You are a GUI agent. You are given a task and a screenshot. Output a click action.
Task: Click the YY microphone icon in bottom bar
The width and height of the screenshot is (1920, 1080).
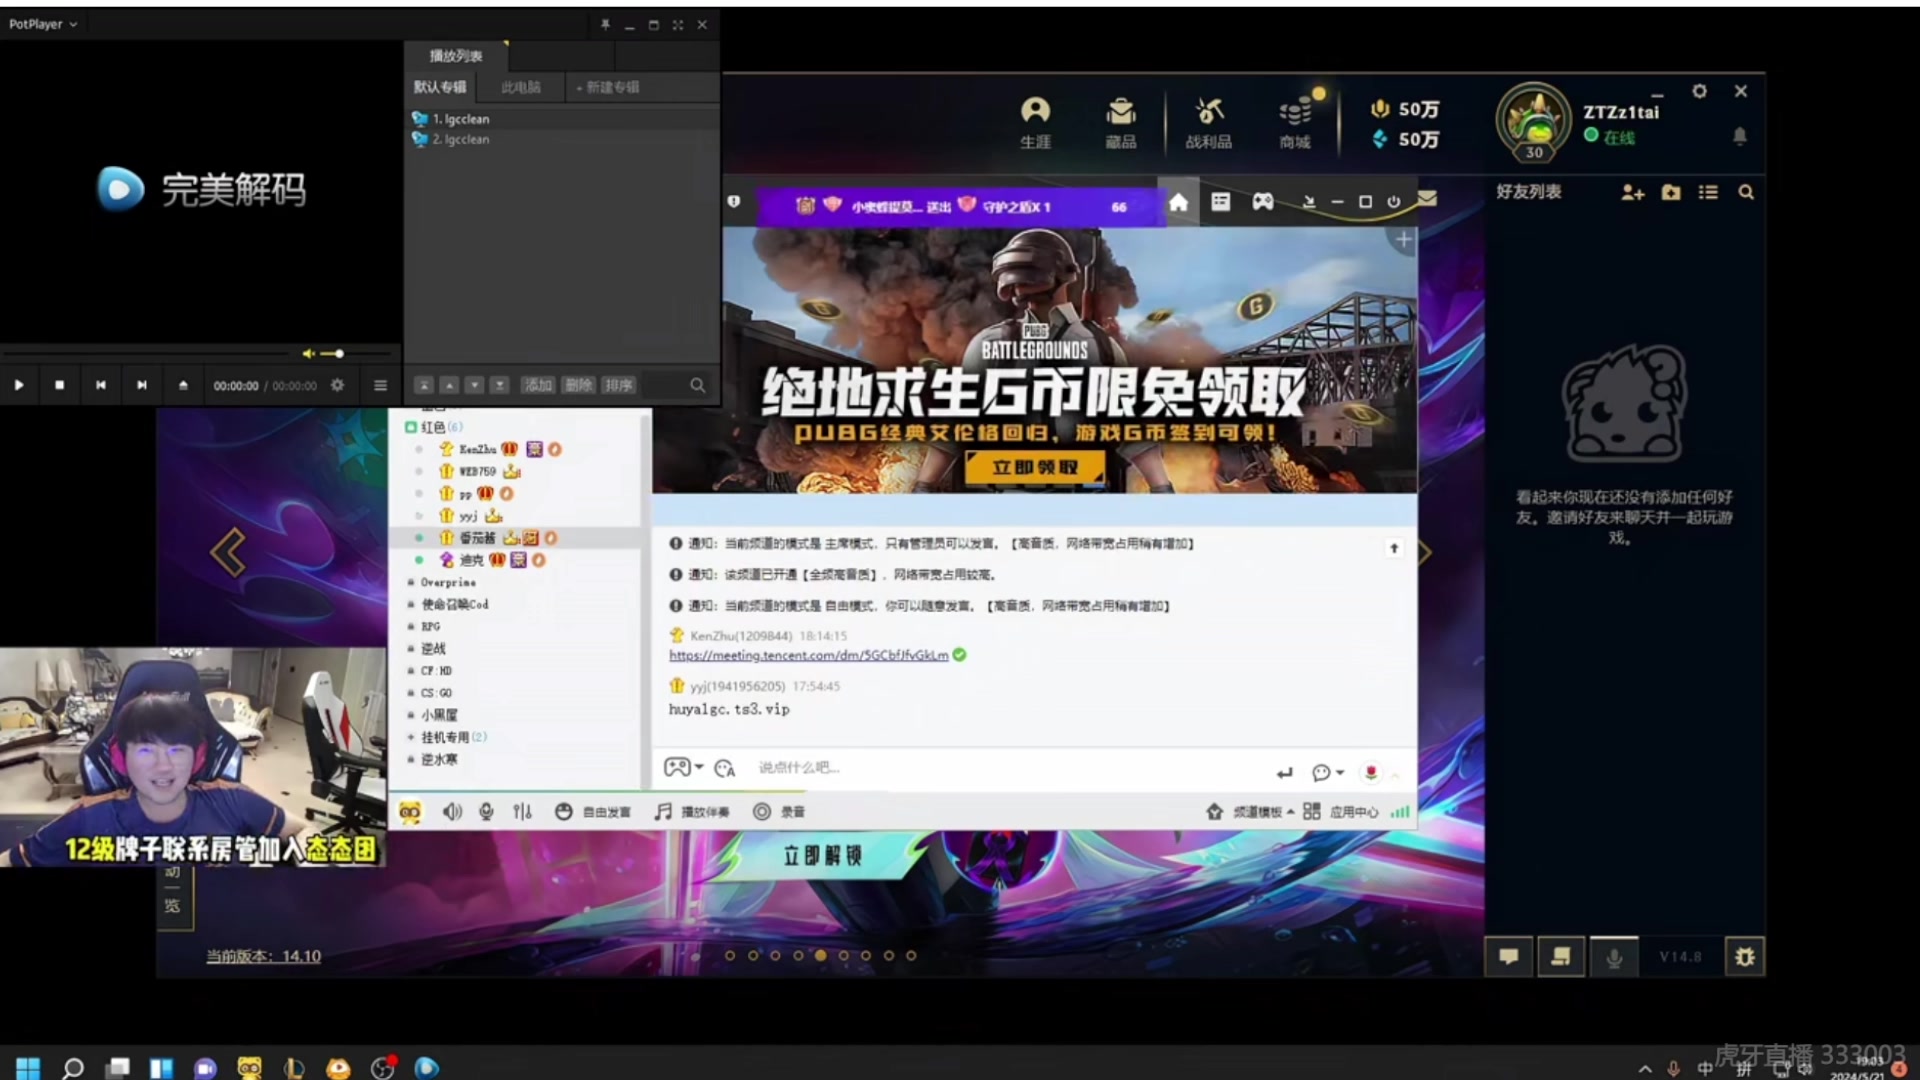tap(486, 812)
